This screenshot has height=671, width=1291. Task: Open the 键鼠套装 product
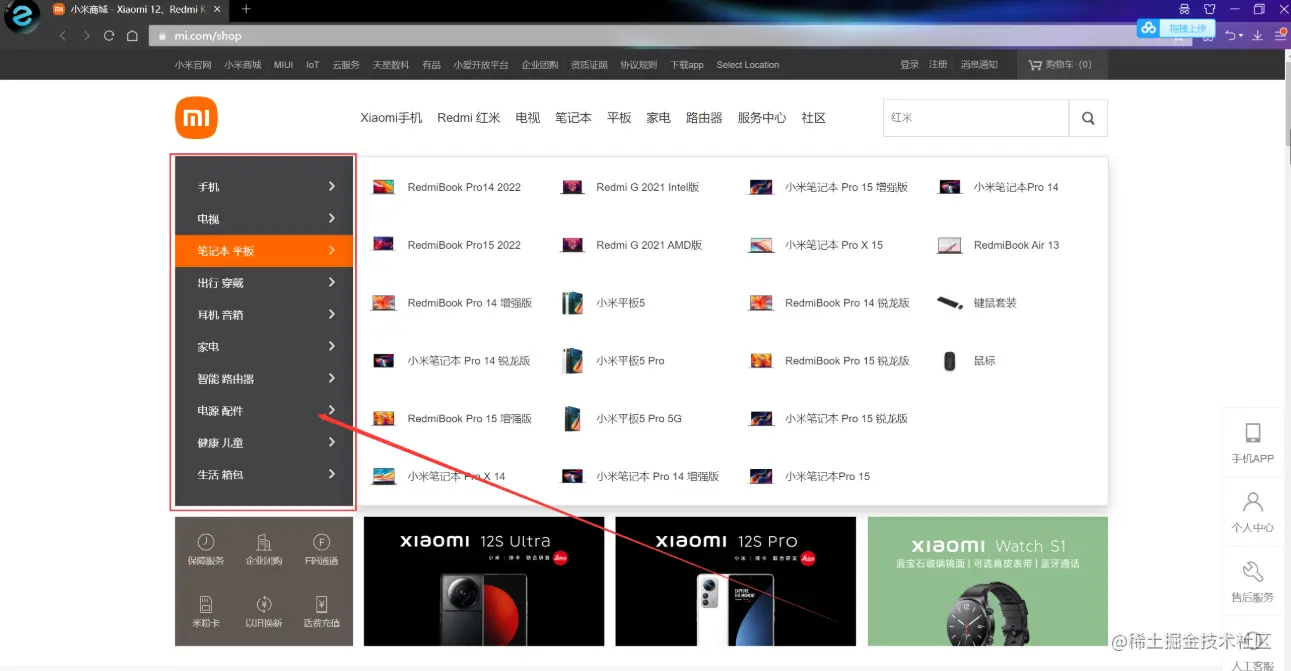[x=977, y=303]
